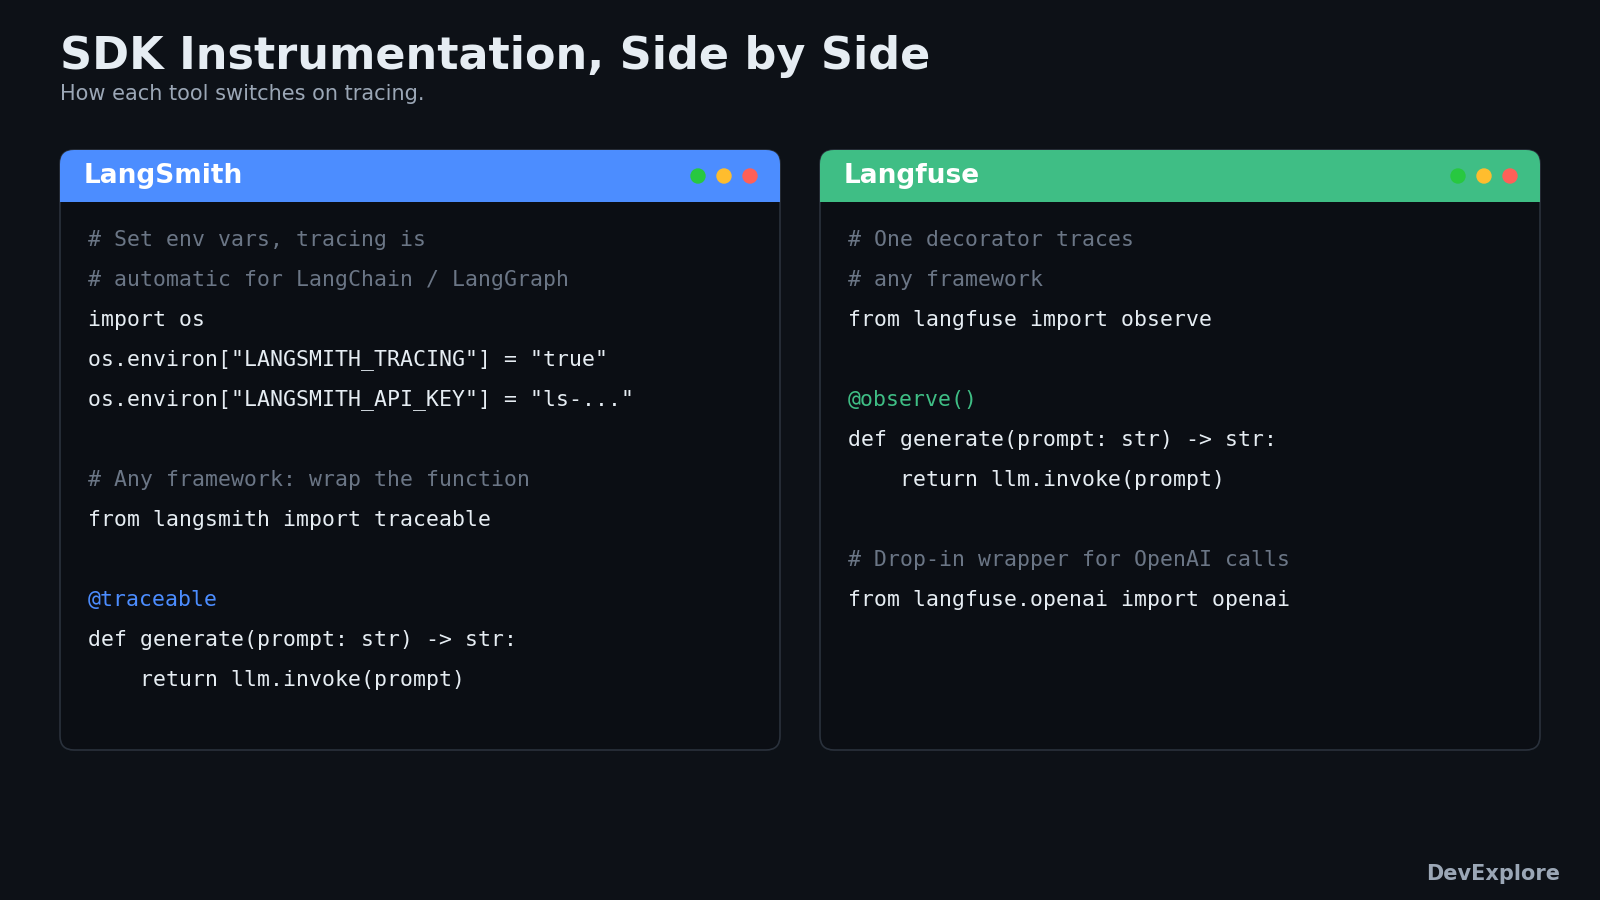Click the LANGSMITH_TRACING environ line
This screenshot has height=900, width=1600.
pos(348,359)
